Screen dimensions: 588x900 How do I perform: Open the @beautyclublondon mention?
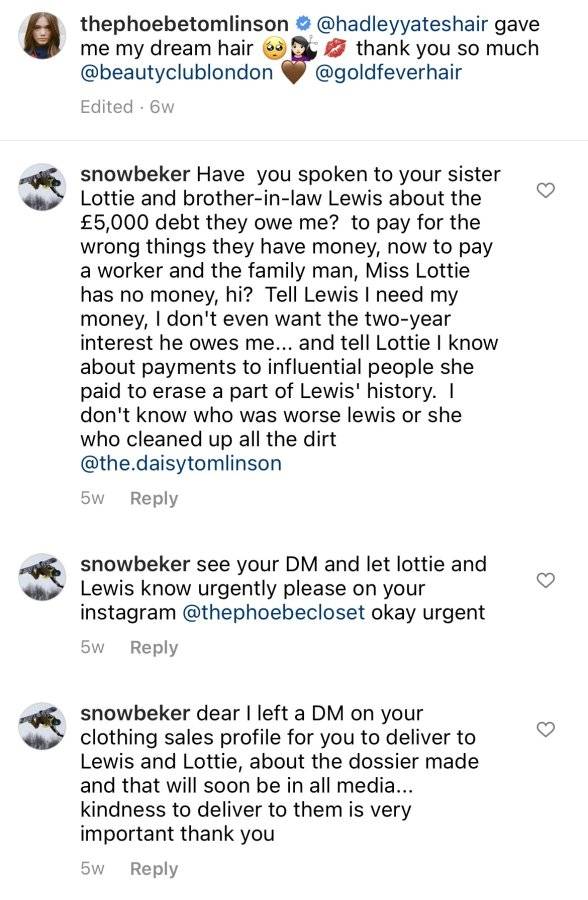pos(176,72)
